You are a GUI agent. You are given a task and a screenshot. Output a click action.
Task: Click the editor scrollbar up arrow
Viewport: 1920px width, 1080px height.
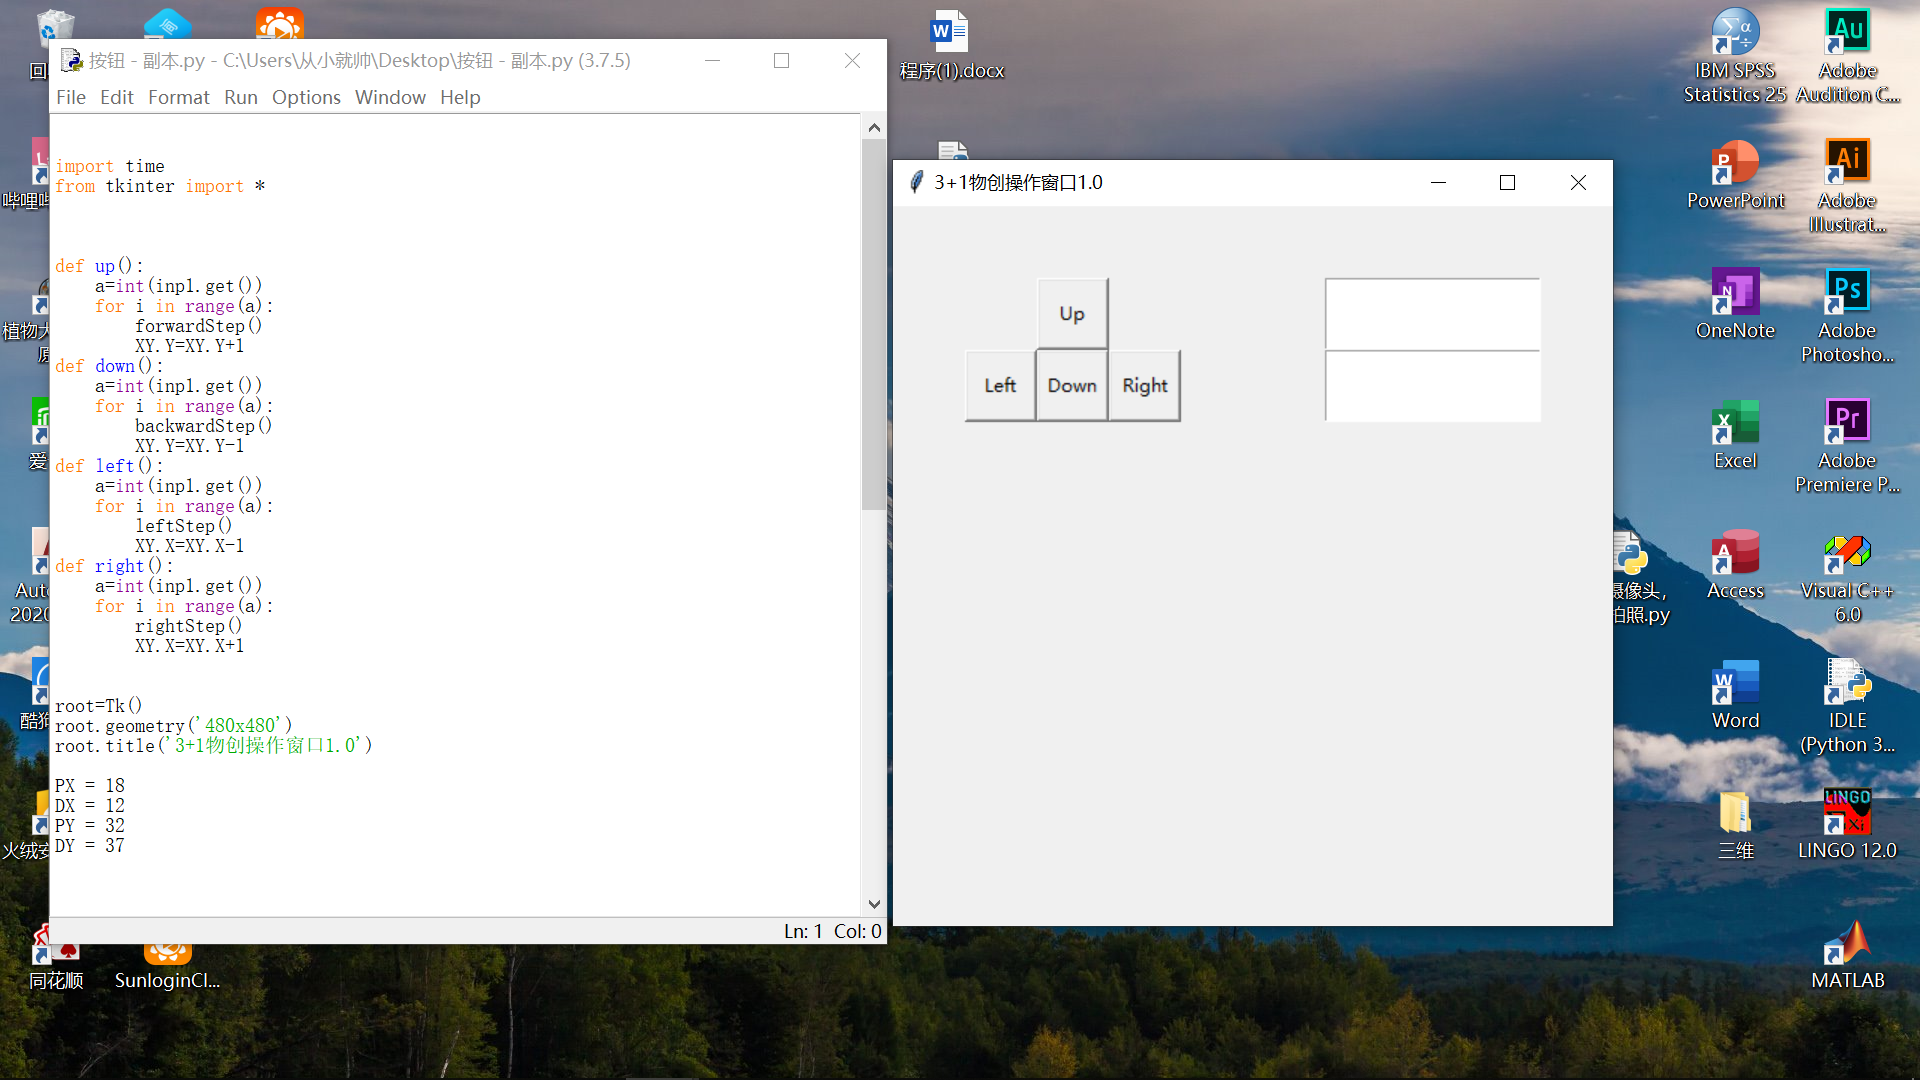pos(874,128)
